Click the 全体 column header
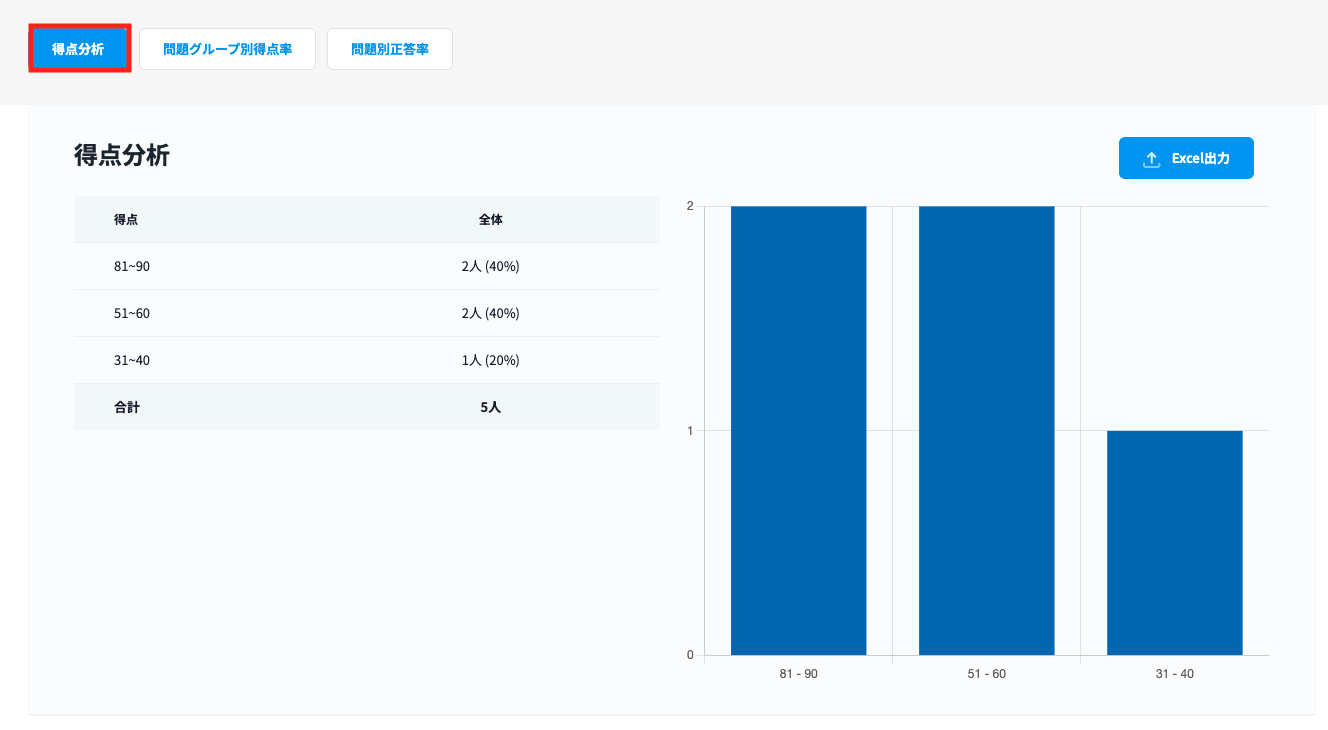The width and height of the screenshot is (1328, 730). tap(491, 219)
